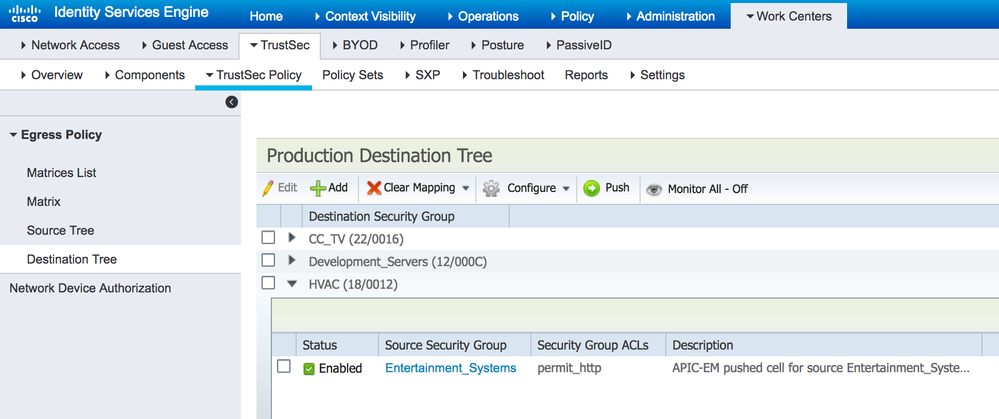This screenshot has height=419, width=999.
Task: Open the Entertainment_Systems source group link
Action: (450, 368)
